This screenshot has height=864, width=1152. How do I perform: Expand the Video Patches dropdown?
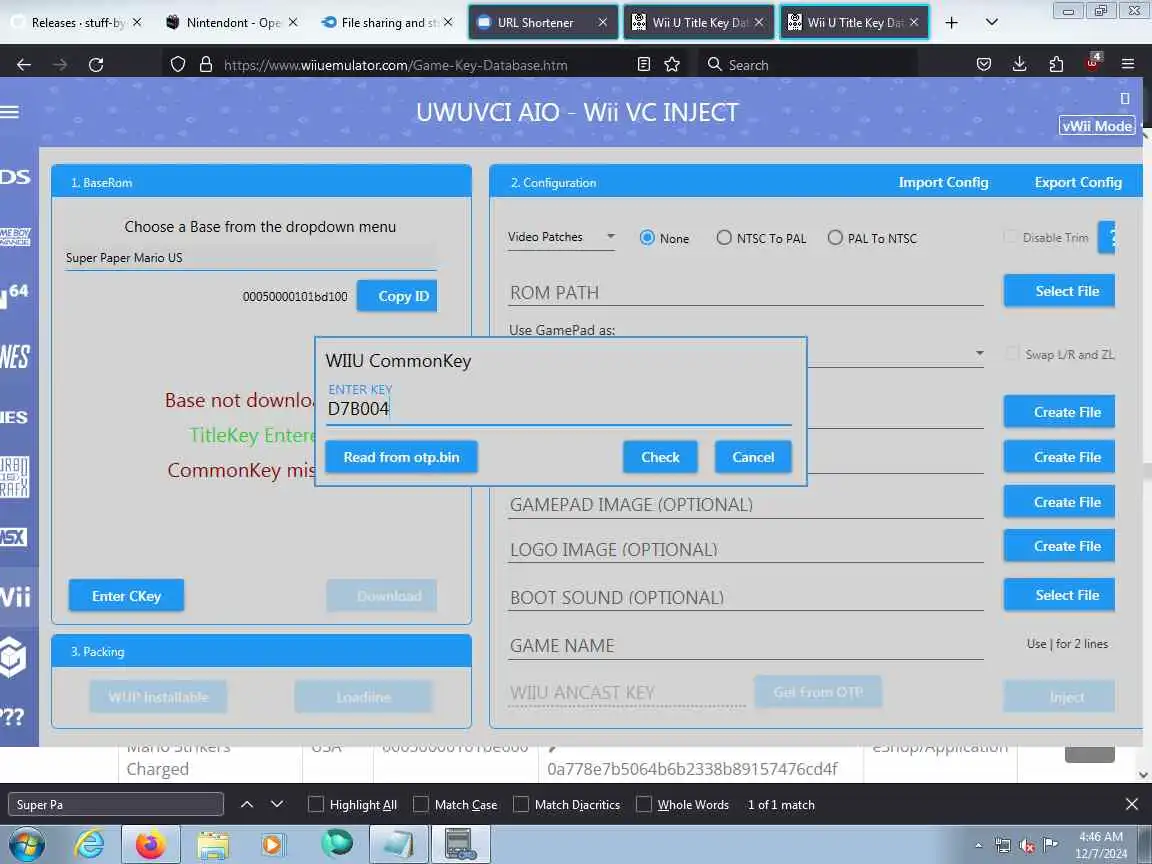click(561, 237)
